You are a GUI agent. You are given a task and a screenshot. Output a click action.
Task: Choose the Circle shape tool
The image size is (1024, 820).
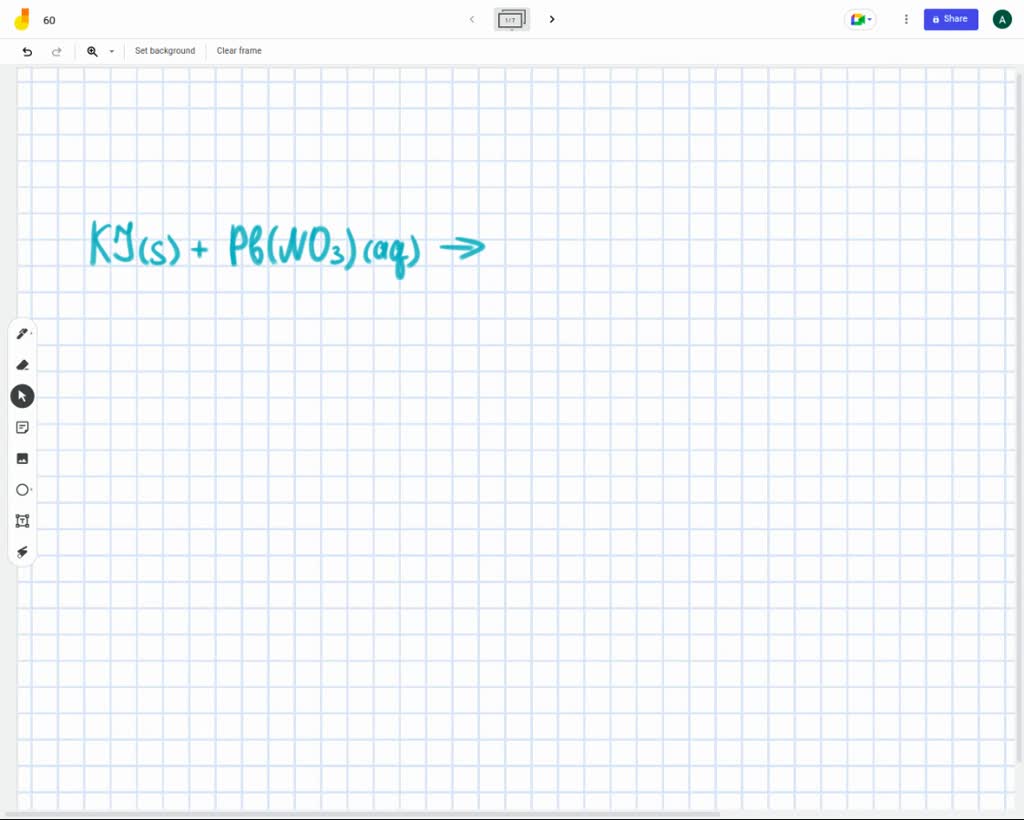point(22,490)
